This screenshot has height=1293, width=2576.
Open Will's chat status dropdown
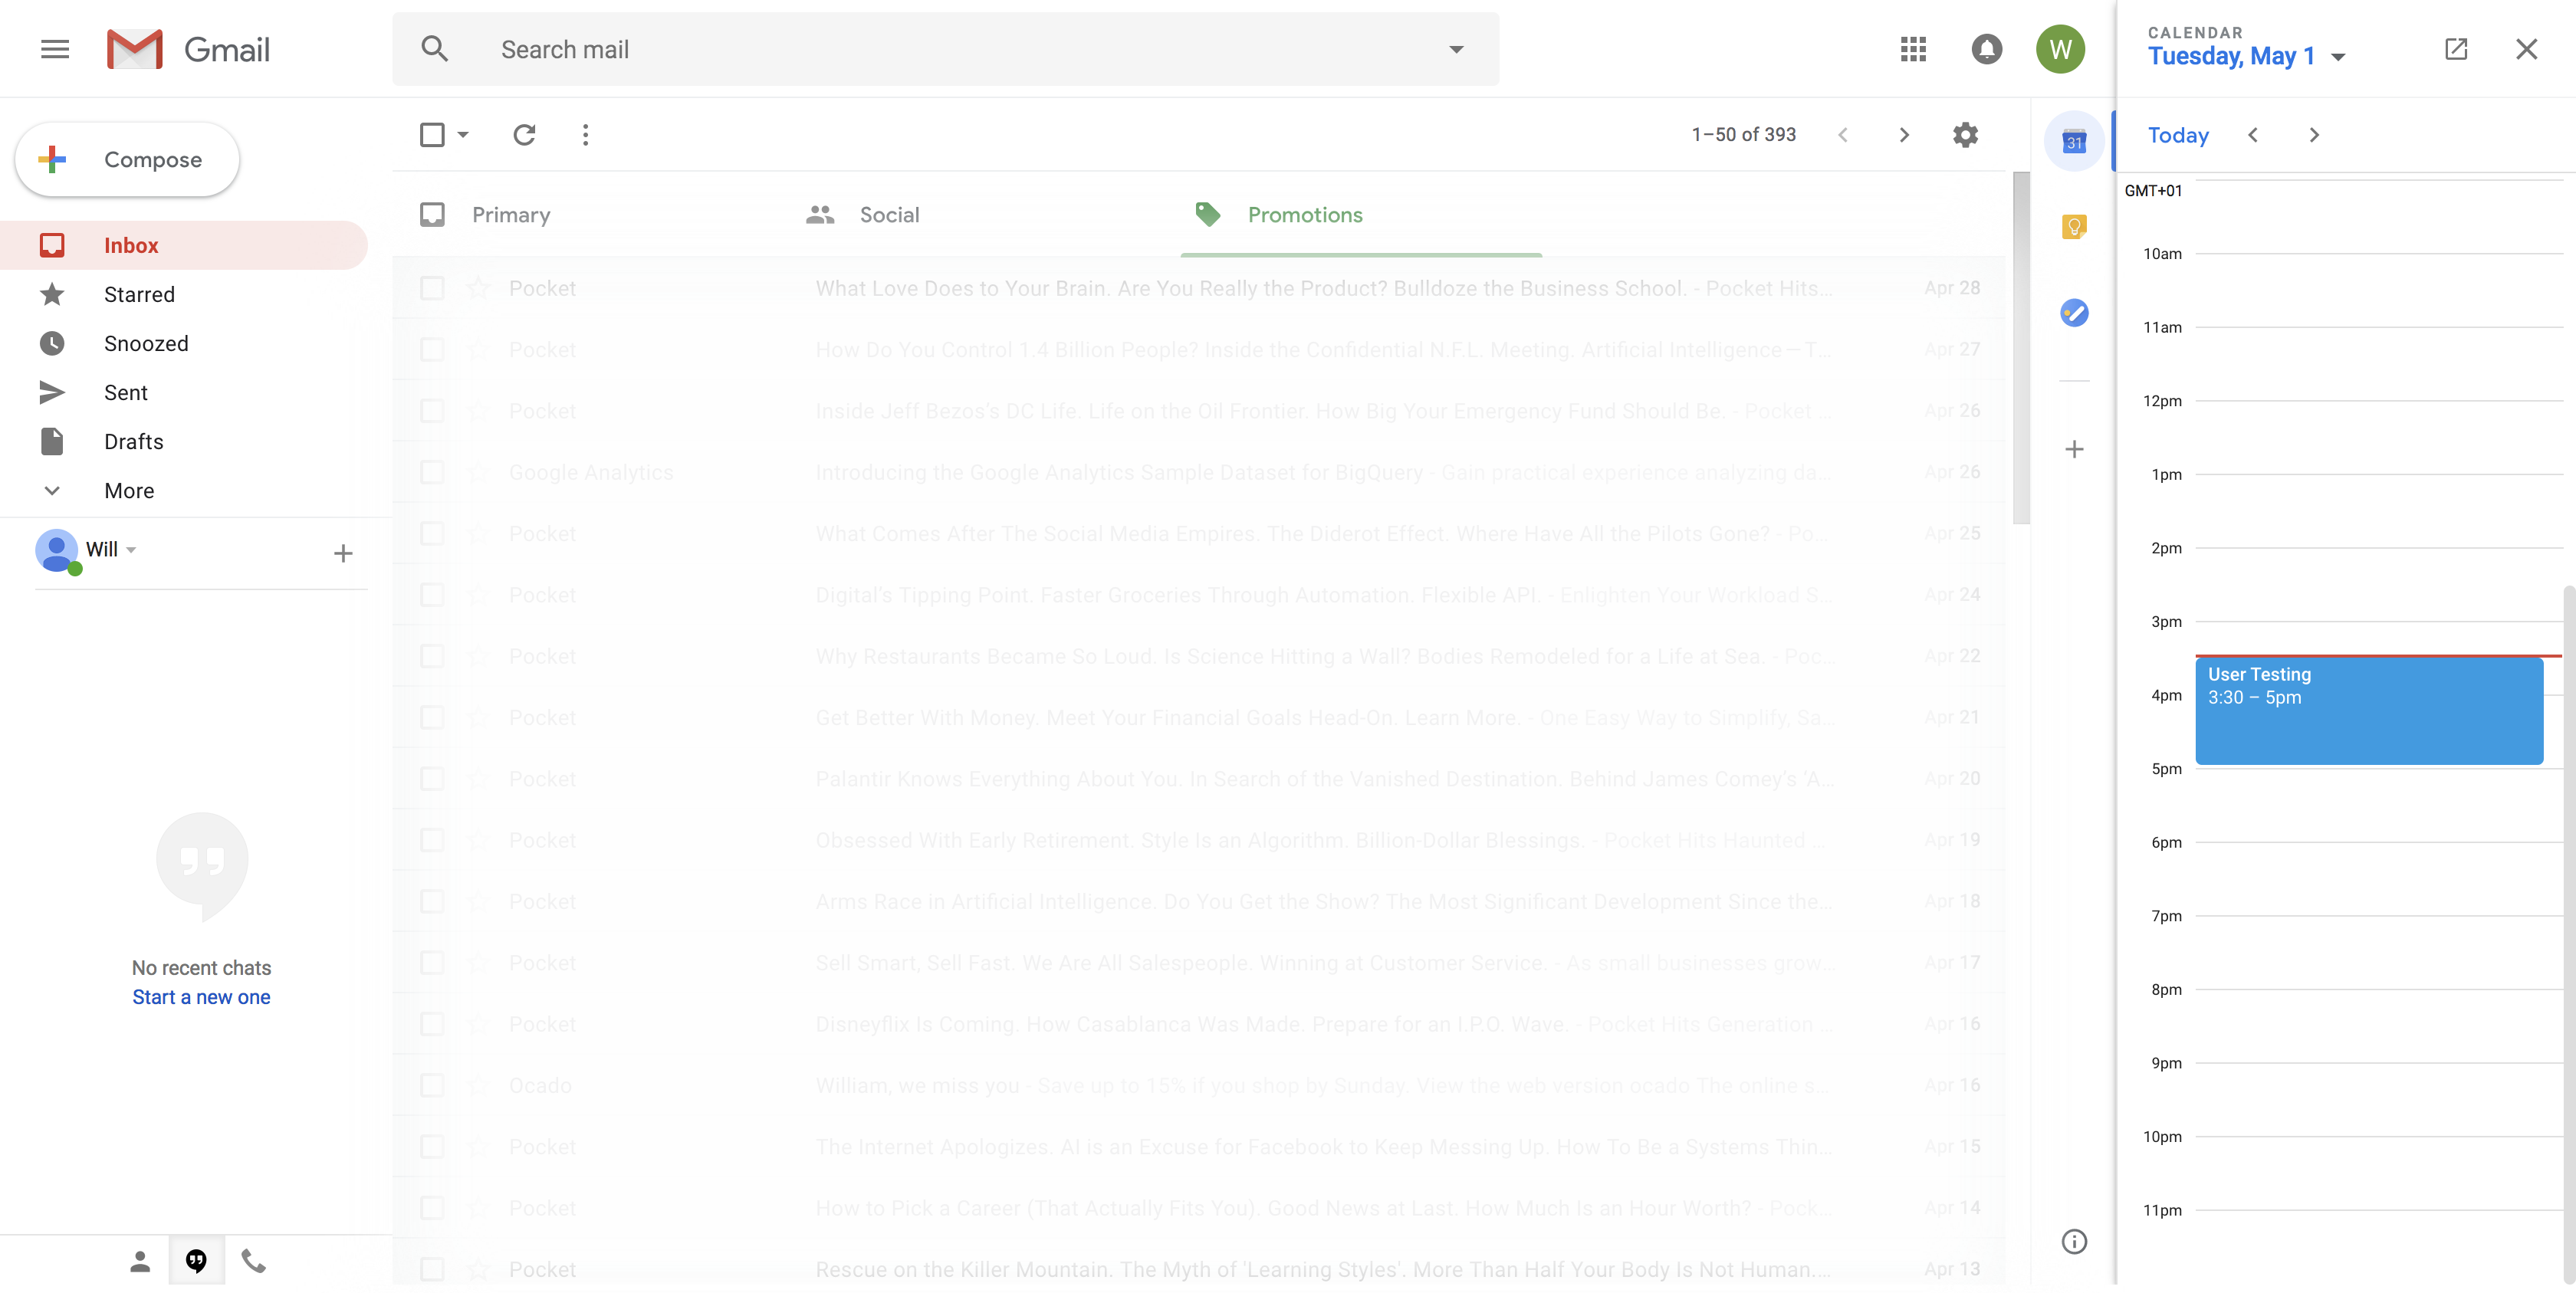[132, 550]
